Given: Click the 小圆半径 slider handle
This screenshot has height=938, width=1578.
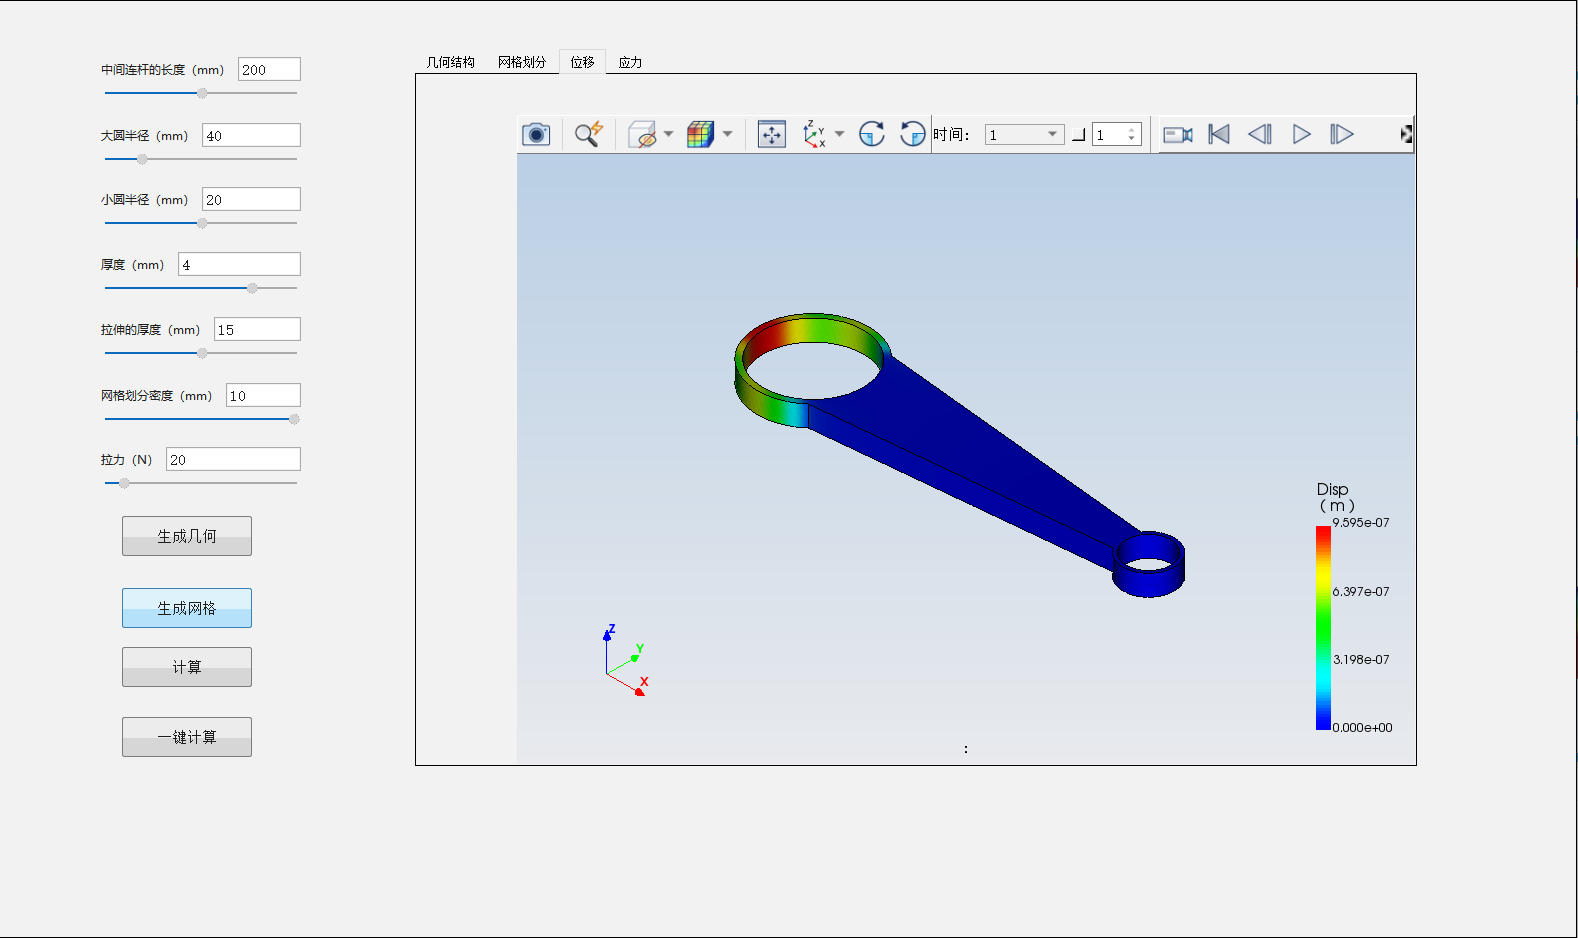Looking at the screenshot, I should [202, 223].
